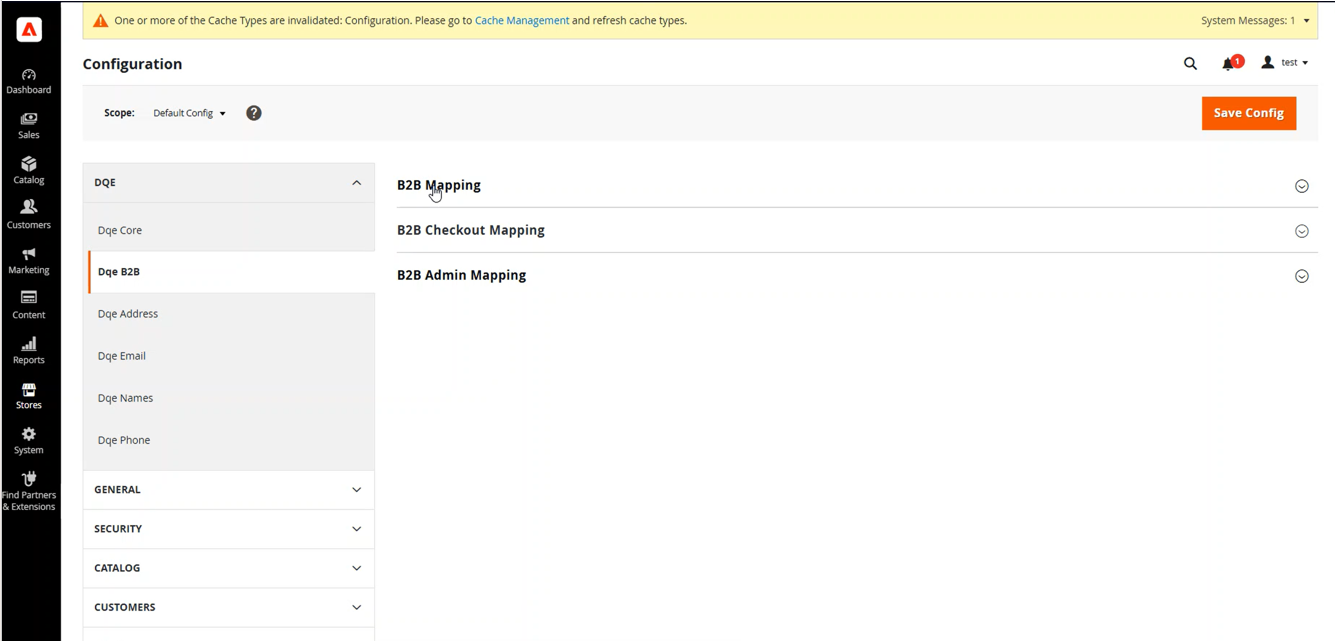This screenshot has width=1335, height=641.
Task: Expand the GENERAL configuration group
Action: (x=228, y=490)
